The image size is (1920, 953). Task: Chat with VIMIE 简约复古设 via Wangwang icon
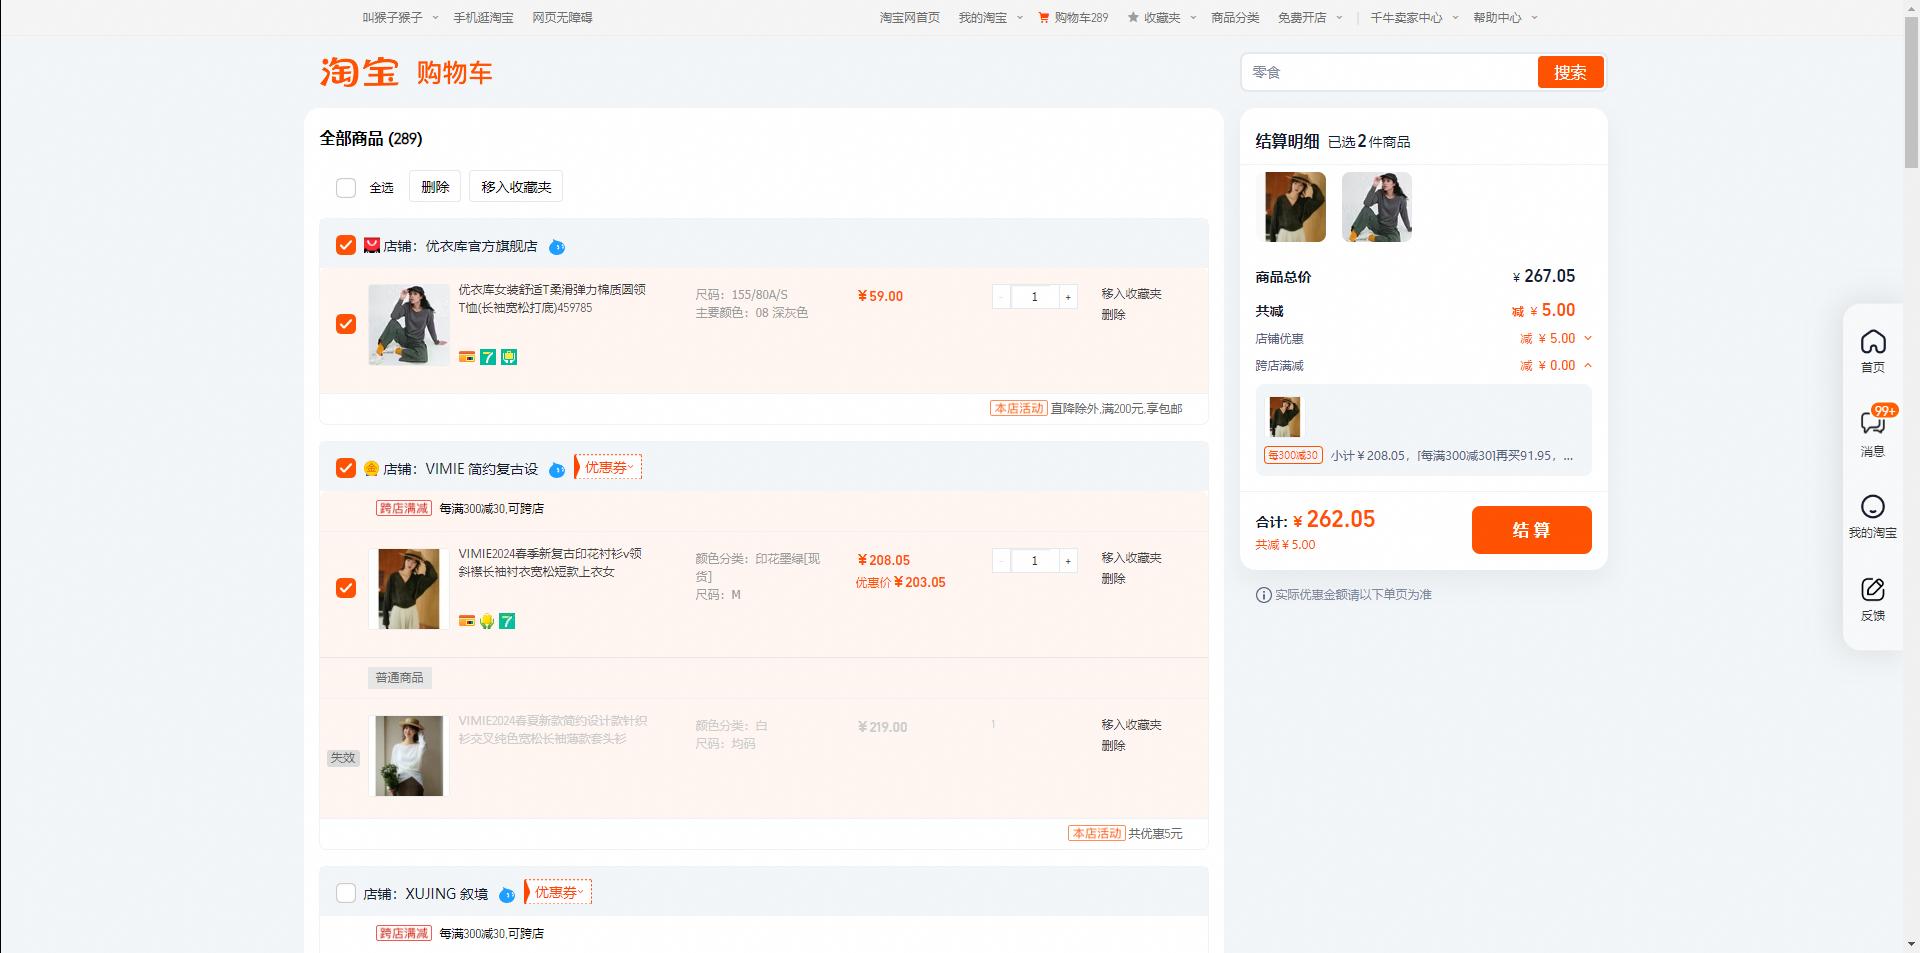click(557, 470)
